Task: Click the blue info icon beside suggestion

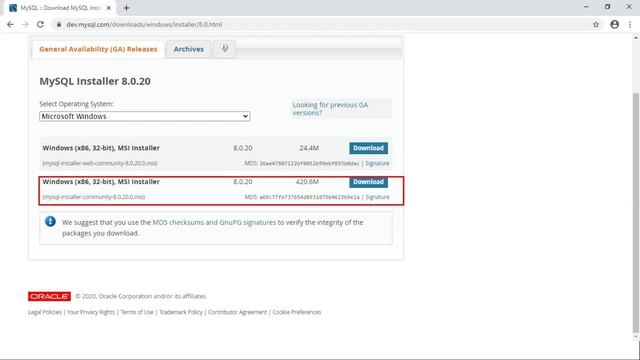Action: coord(50,221)
